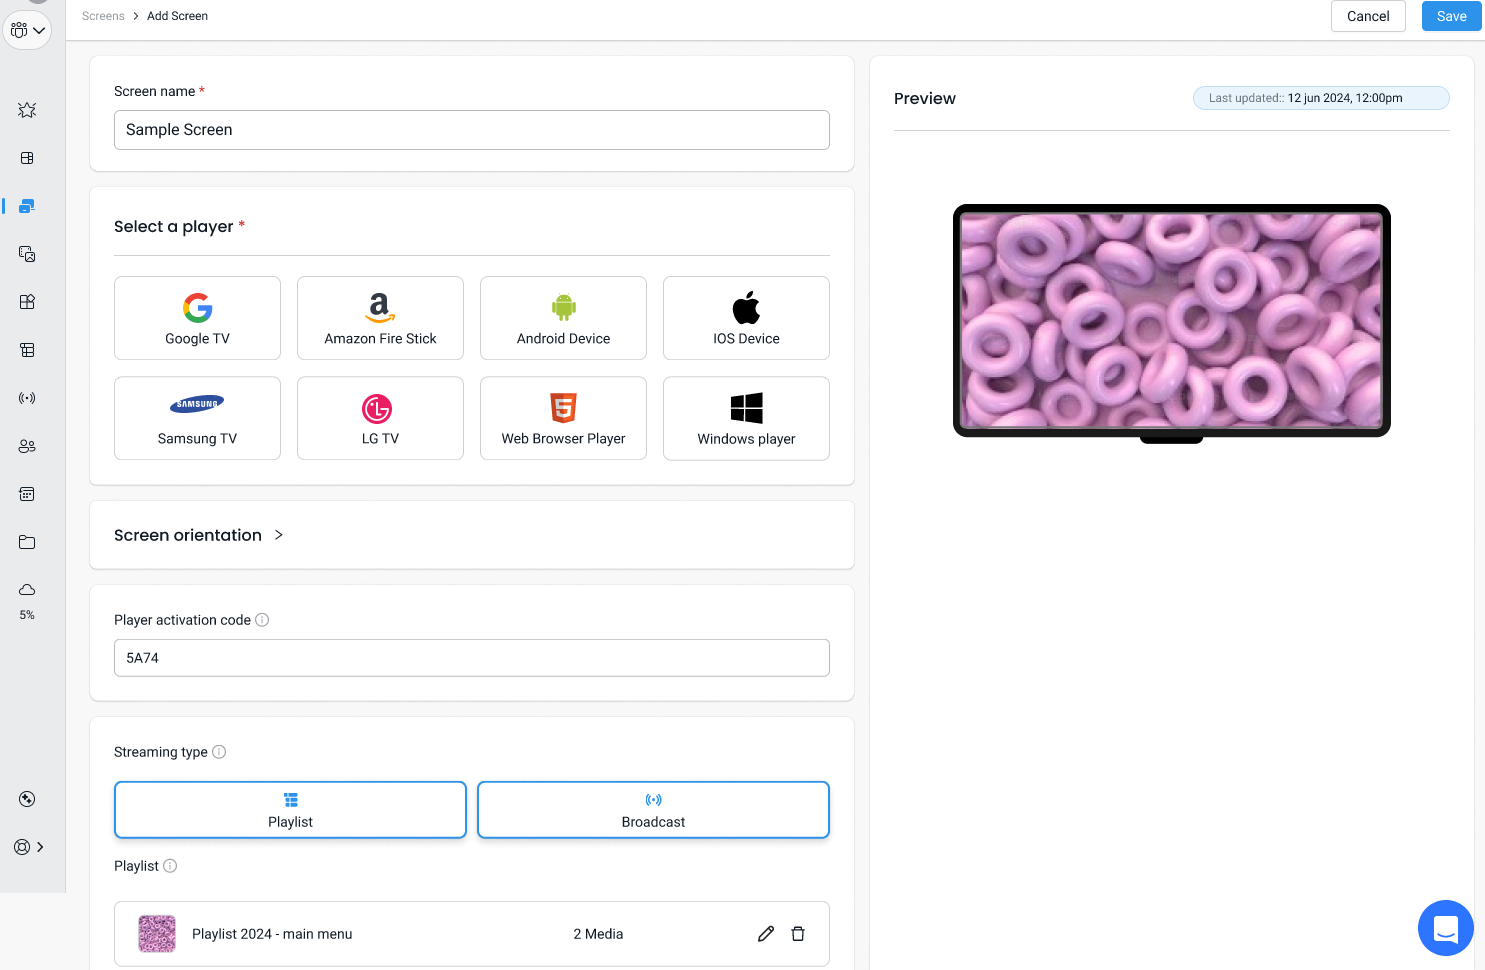The image size is (1485, 970).
Task: Cancel adding the screen
Action: 1368,16
